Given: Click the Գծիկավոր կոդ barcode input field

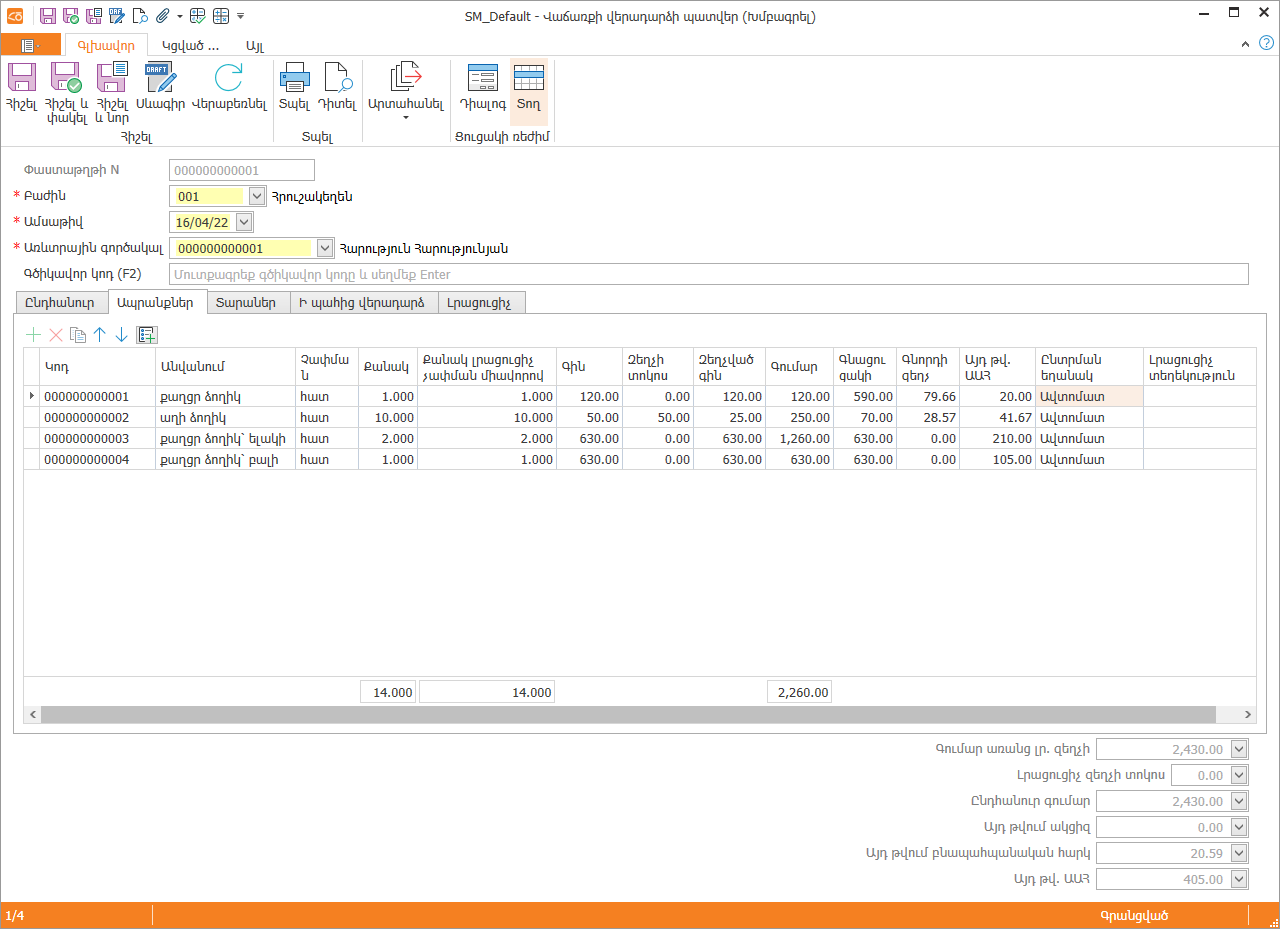Looking at the screenshot, I should (709, 274).
